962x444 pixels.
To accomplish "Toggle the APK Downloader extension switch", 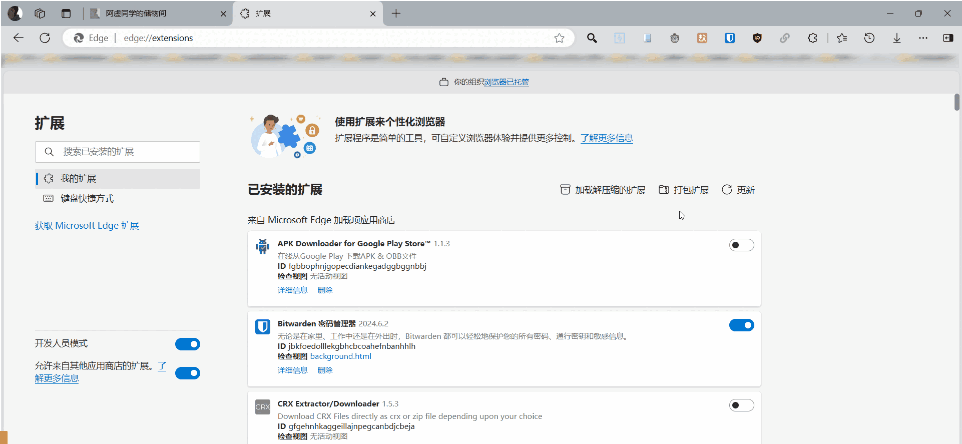I will click(x=741, y=245).
